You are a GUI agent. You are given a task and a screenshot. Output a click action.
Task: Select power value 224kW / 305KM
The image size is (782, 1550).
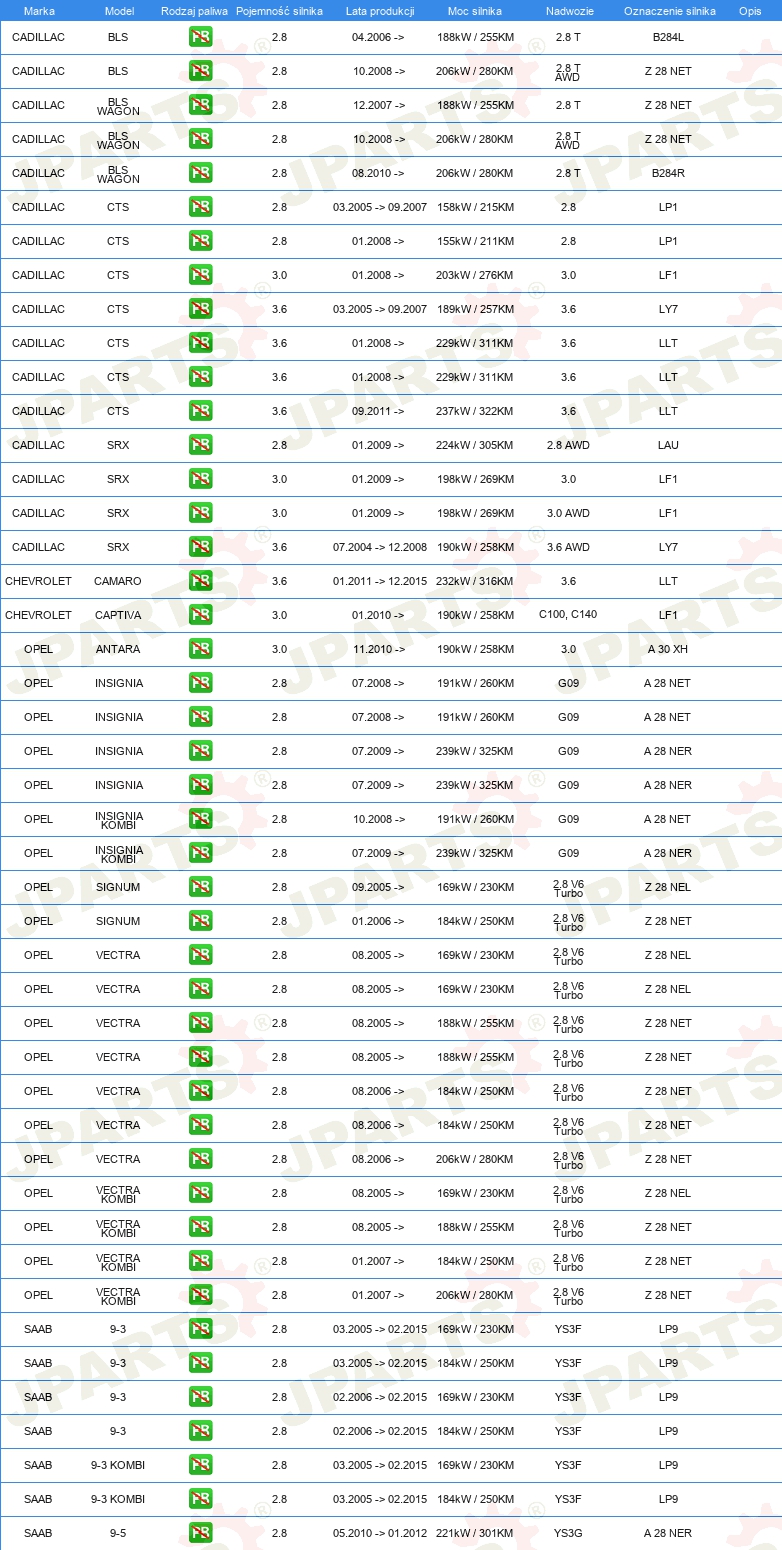[475, 445]
